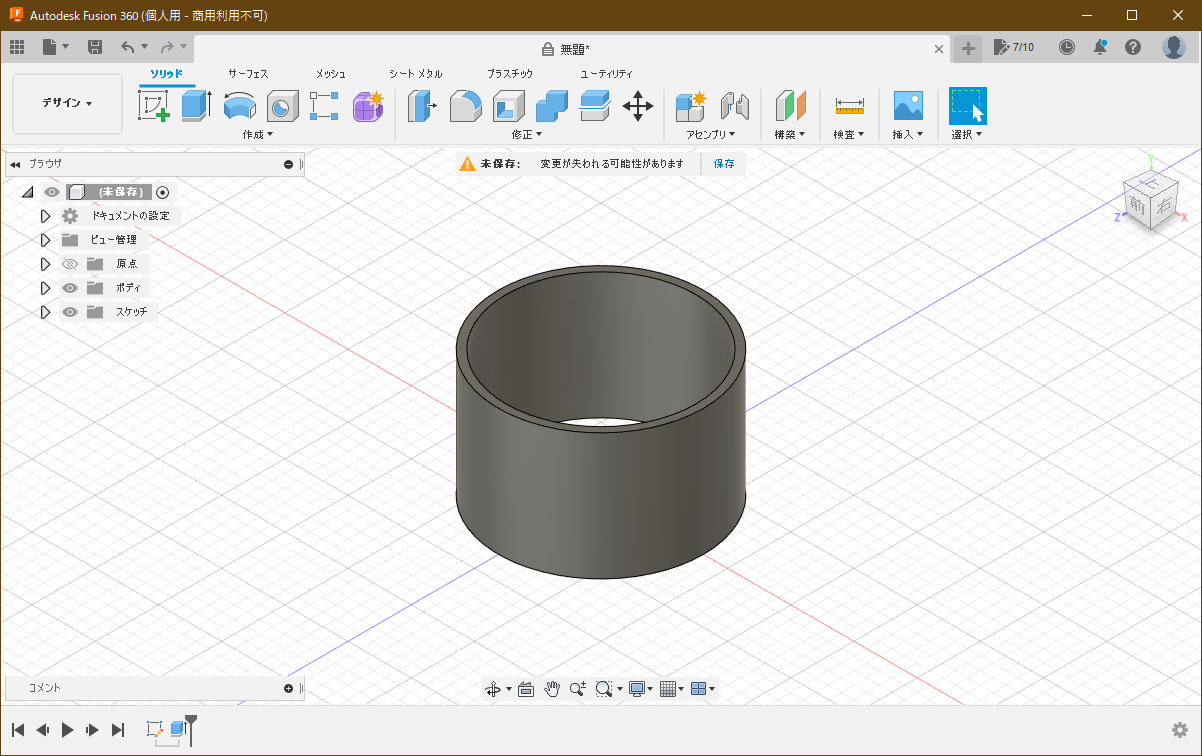Hide the ボディ folder
This screenshot has height=756, width=1202.
70,288
